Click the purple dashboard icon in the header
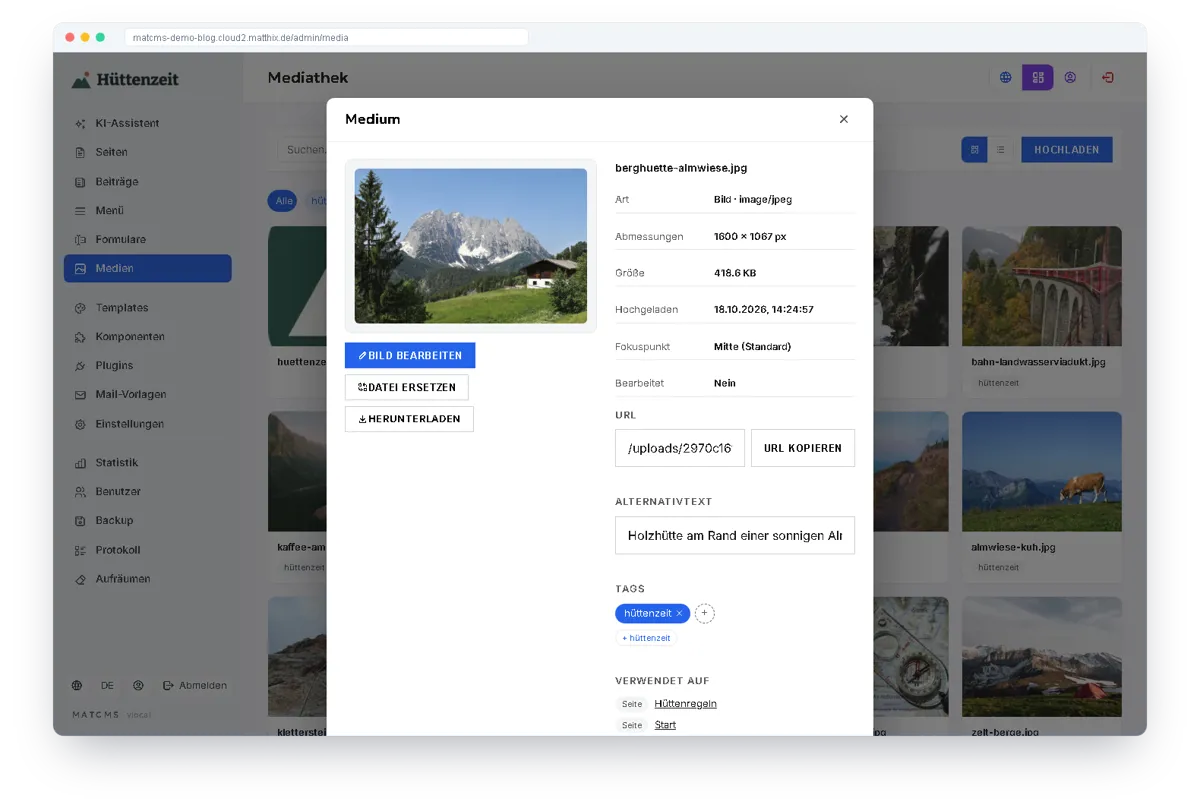 click(x=1038, y=77)
